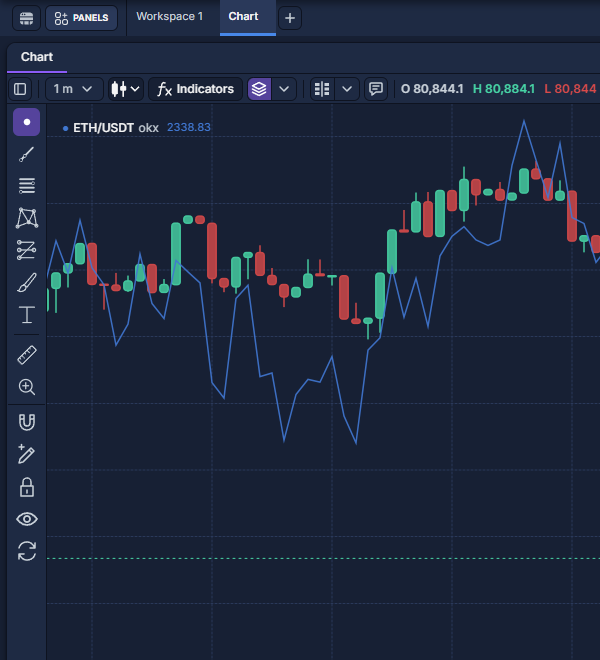Select the ruler measure tool
The height and width of the screenshot is (660, 600).
pyautogui.click(x=27, y=355)
